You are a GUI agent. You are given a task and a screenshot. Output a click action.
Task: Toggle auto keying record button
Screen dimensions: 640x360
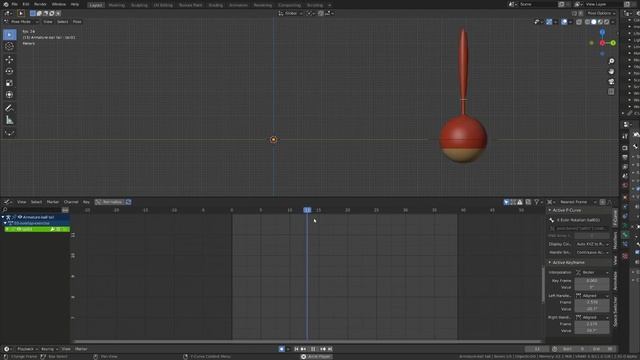pyautogui.click(x=282, y=349)
